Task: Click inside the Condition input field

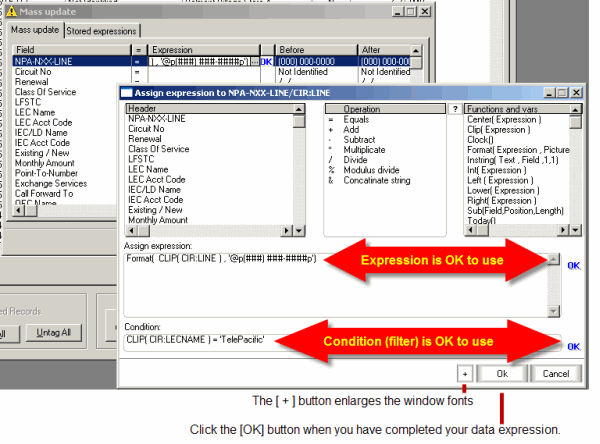Action: pyautogui.click(x=342, y=342)
